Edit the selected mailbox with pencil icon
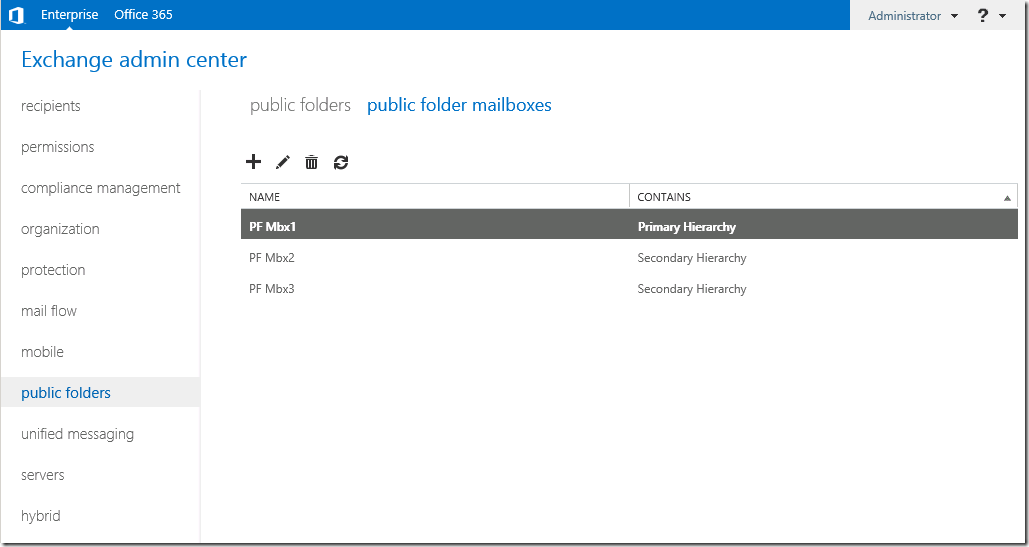The height and width of the screenshot is (547, 1029). tap(283, 162)
